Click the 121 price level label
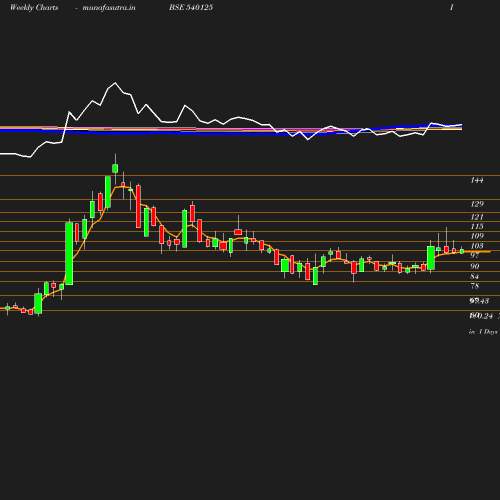 pos(477,217)
